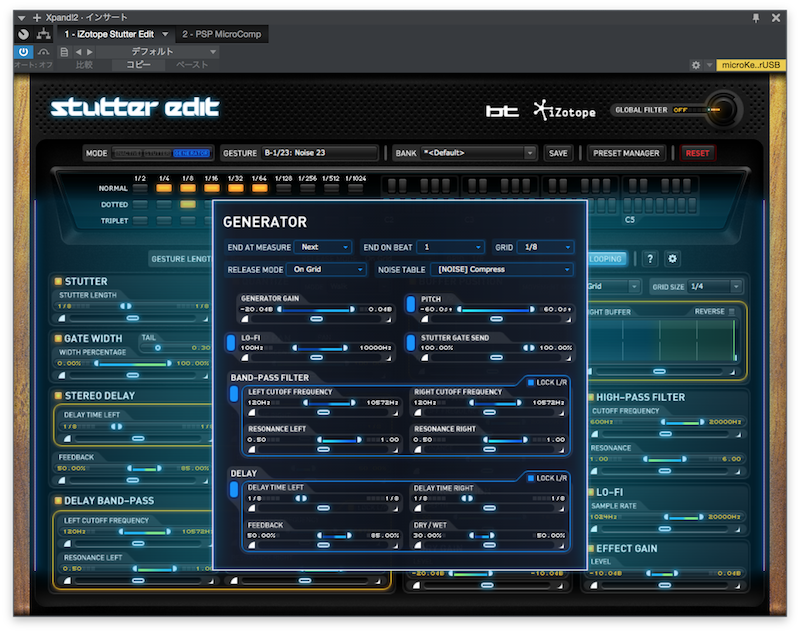Click 比較 (compare) in host toolbar

tap(84, 65)
